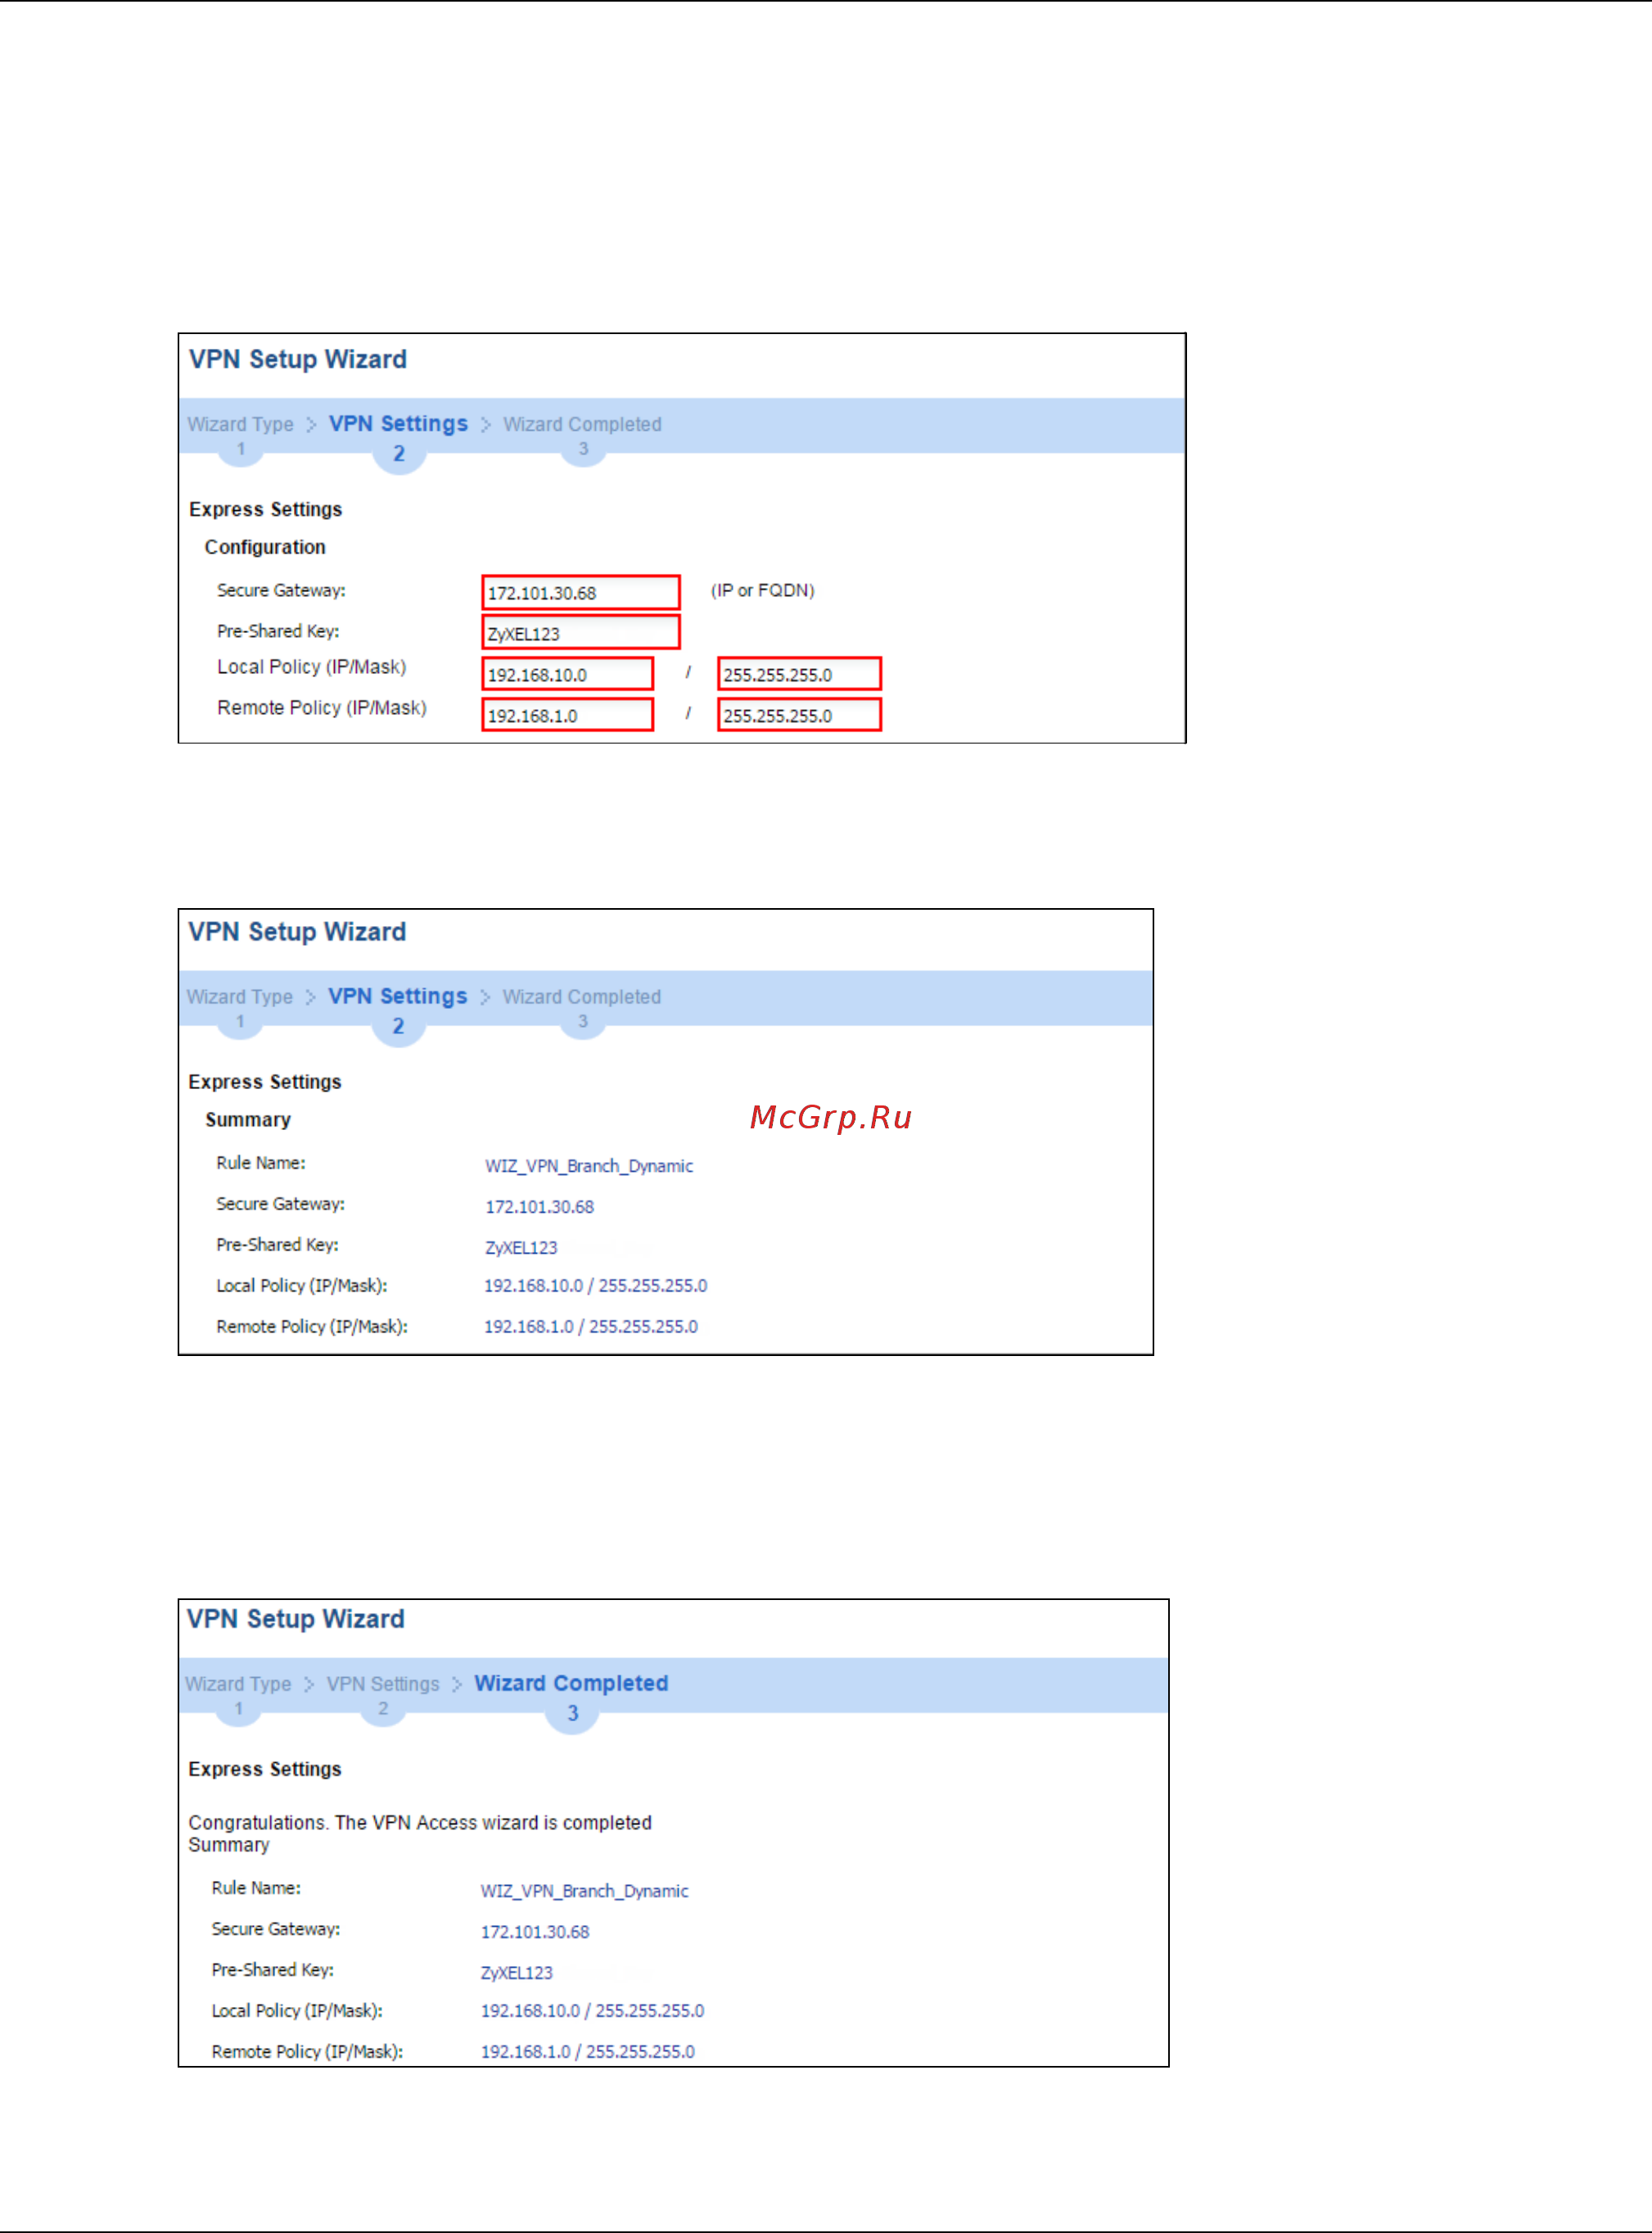The image size is (1652, 2233).
Task: Select VPN Settings step in first wizard
Action: (x=398, y=424)
